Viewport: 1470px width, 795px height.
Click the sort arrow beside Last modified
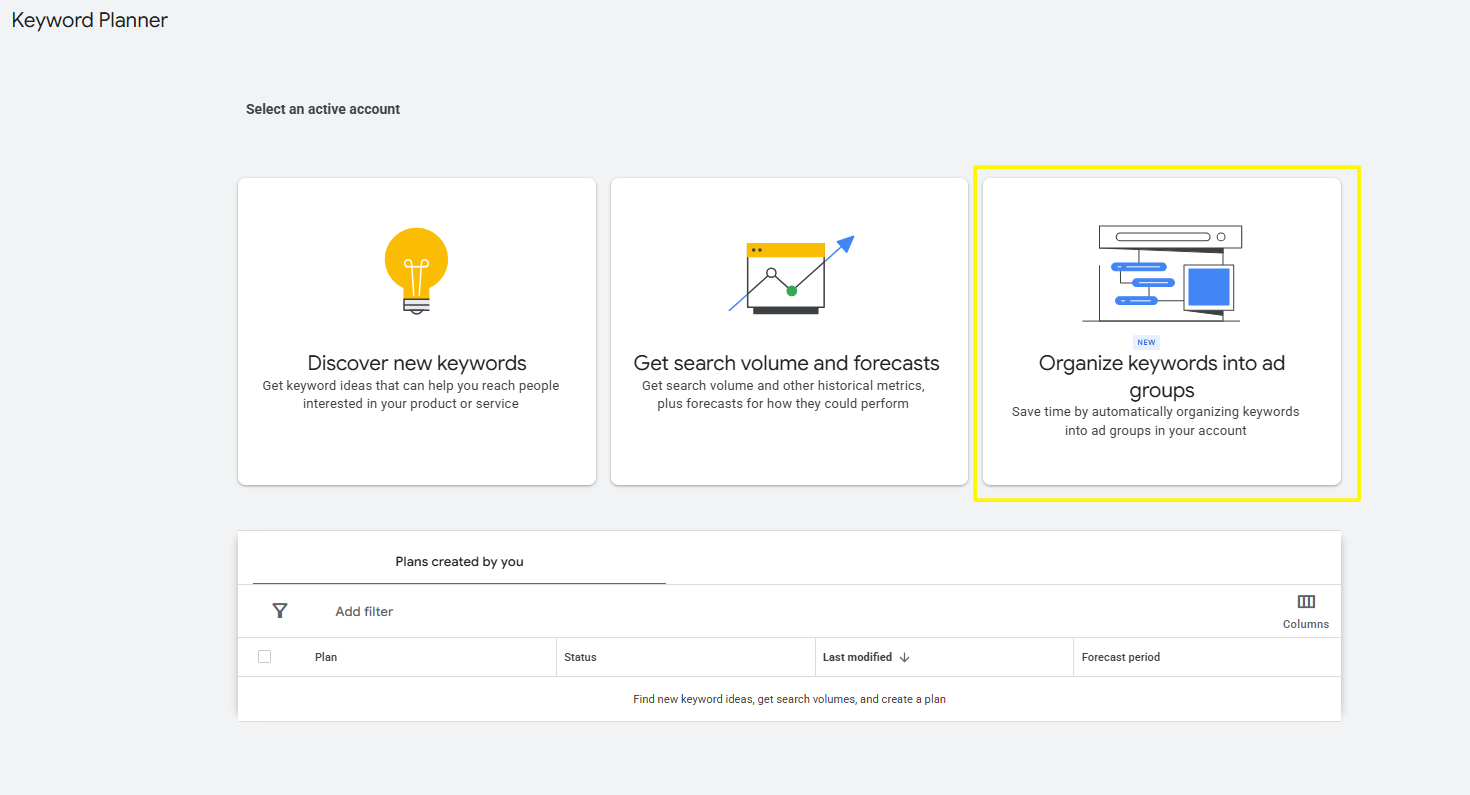tap(905, 657)
